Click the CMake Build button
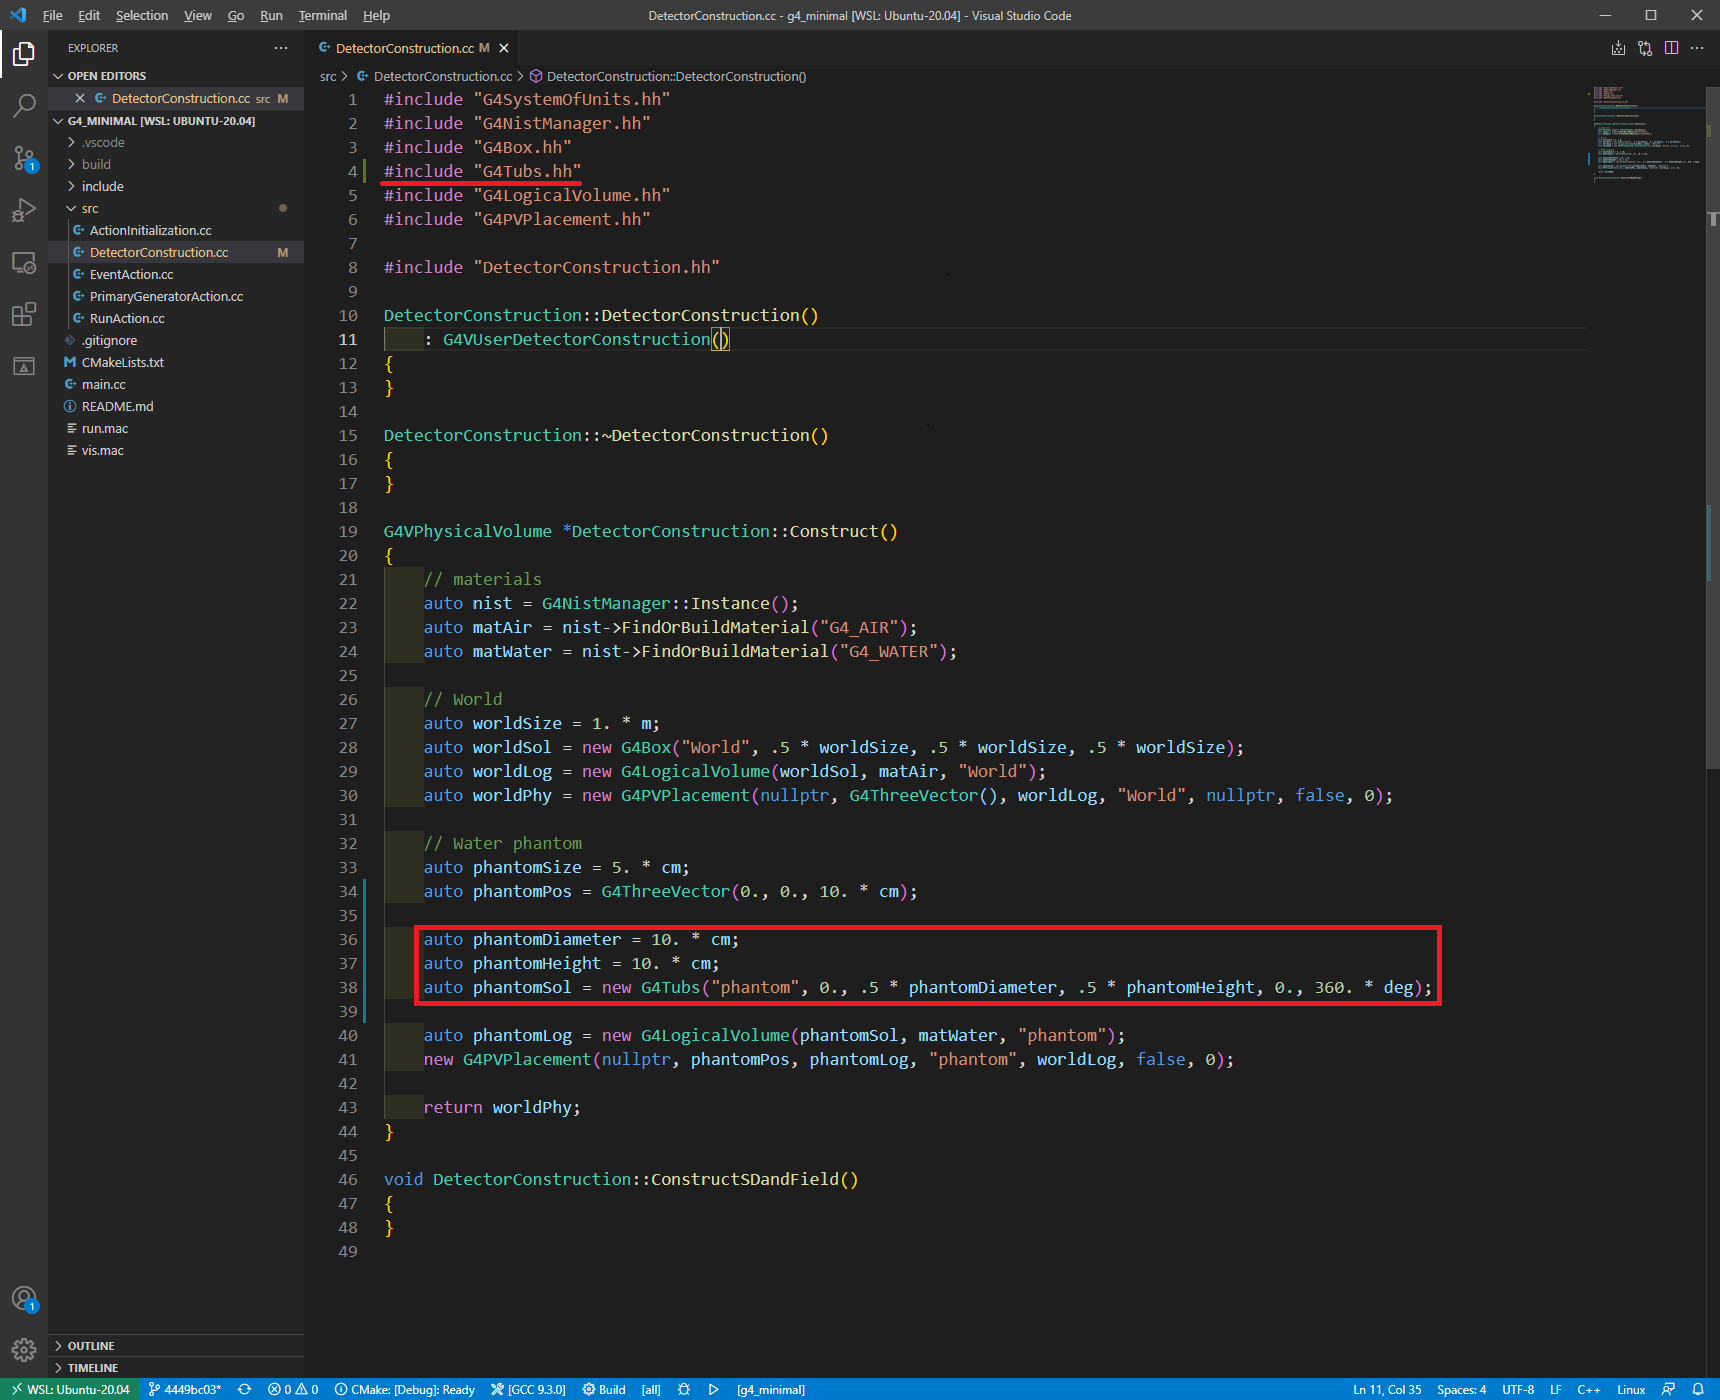1720x1400 pixels. coord(604,1389)
